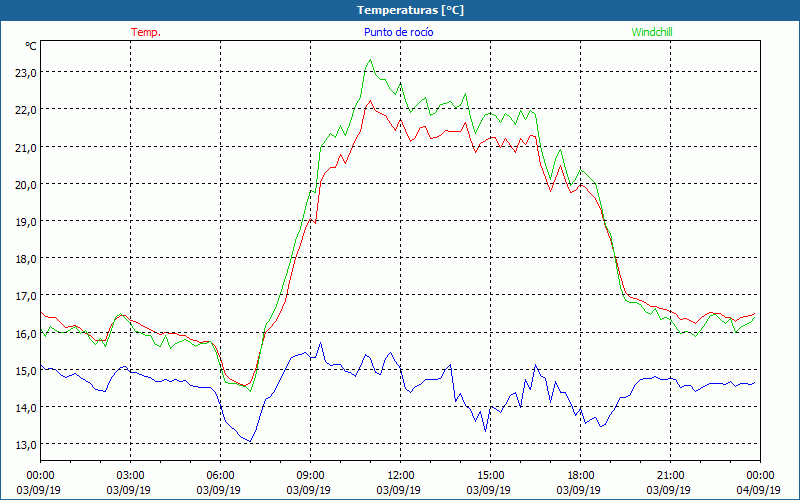Click the '14,0' y-axis value
Screen dimensions: 800x500
coord(26,408)
